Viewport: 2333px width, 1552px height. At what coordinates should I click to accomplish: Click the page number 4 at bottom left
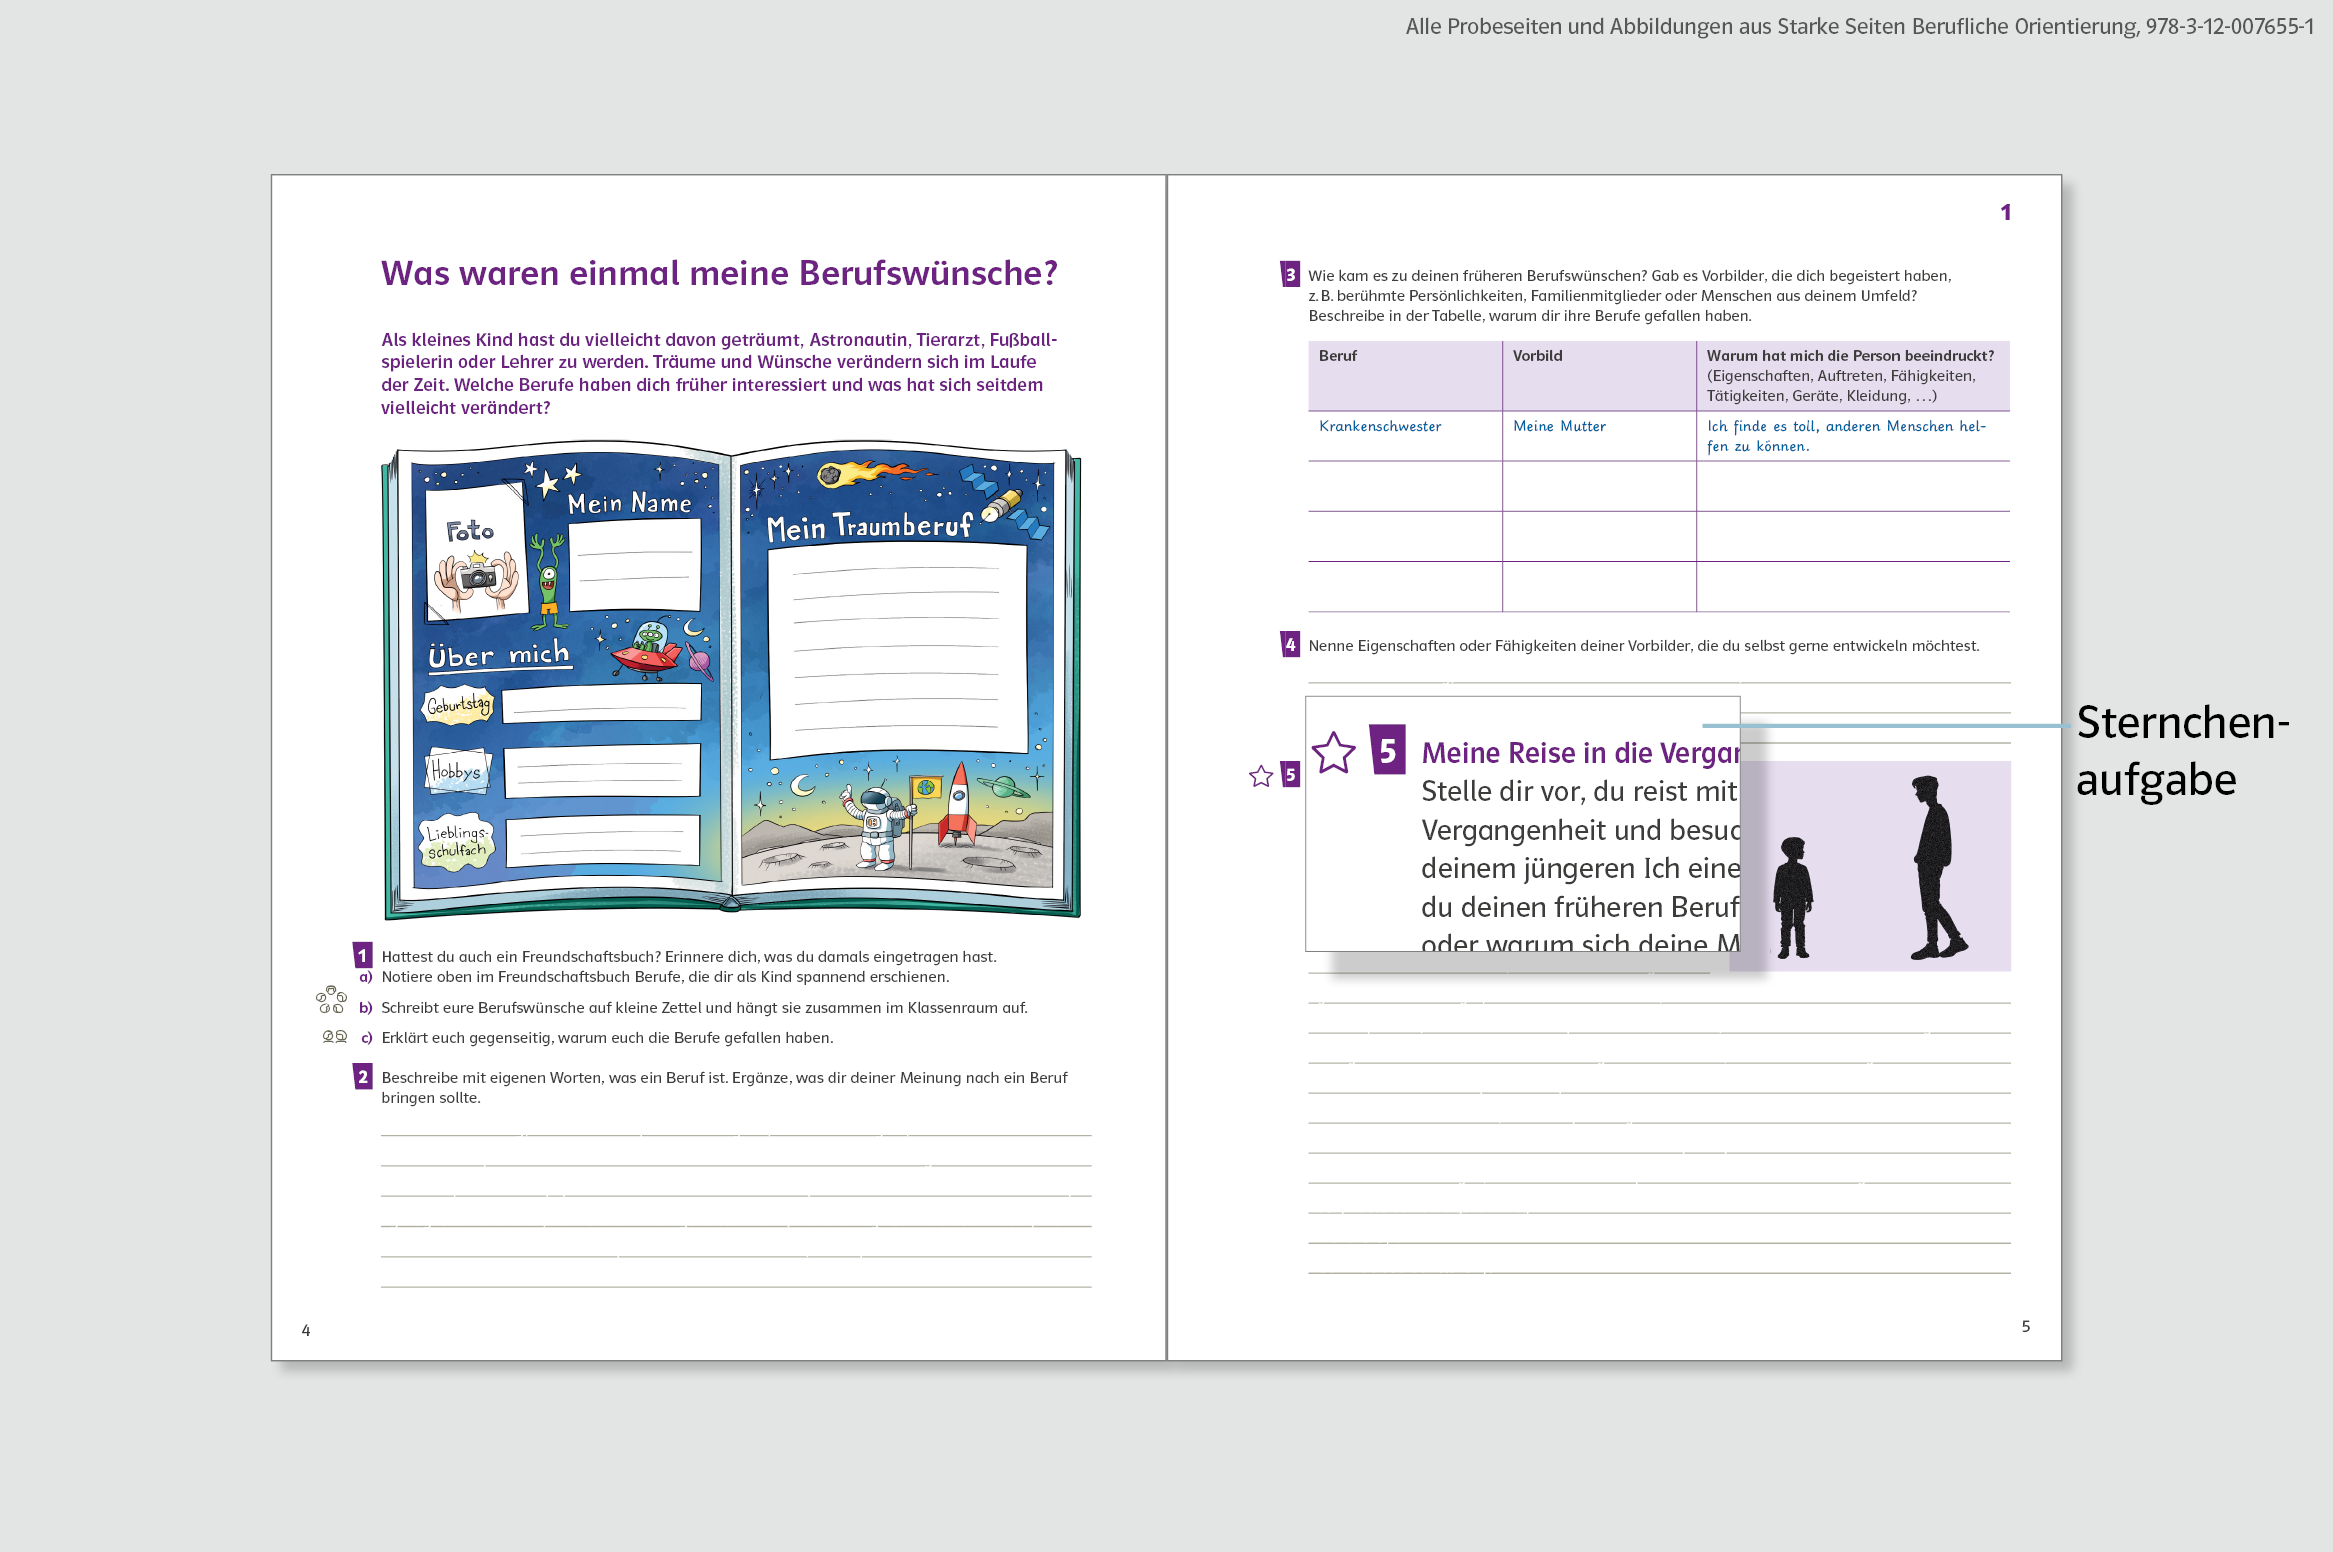tap(306, 1330)
